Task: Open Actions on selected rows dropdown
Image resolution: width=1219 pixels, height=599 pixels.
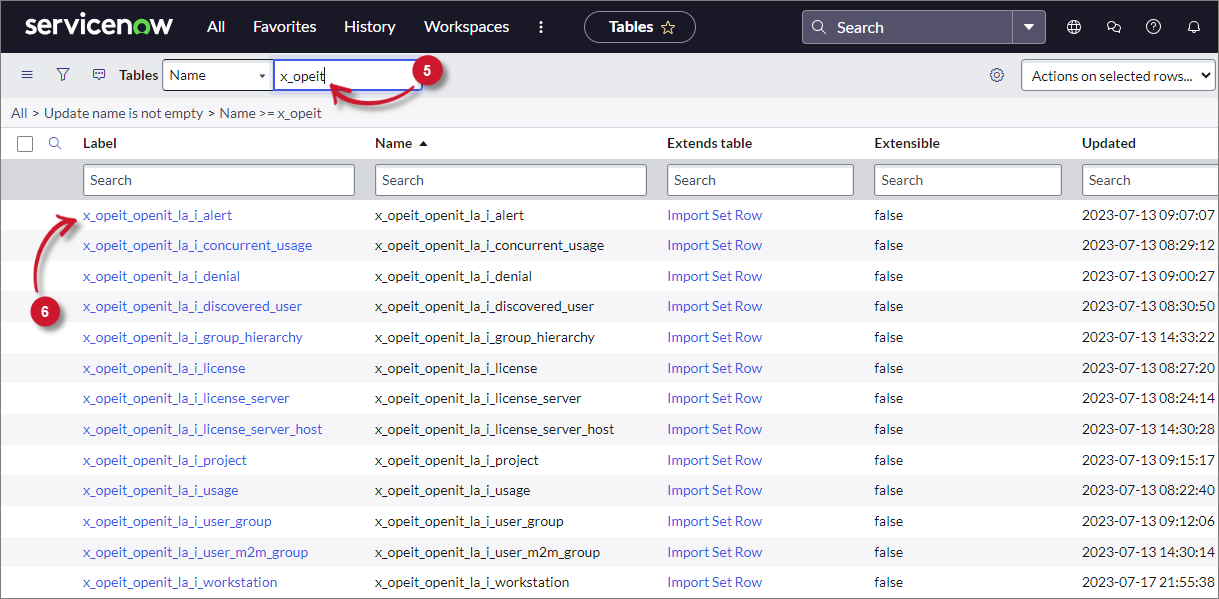Action: [x=1117, y=75]
